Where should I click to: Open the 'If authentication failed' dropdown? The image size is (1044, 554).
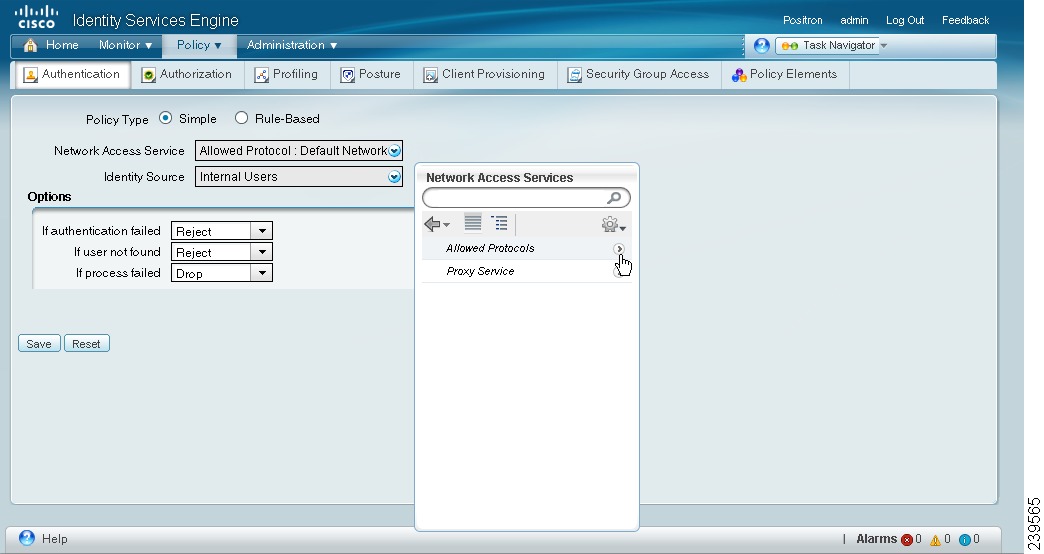262,231
